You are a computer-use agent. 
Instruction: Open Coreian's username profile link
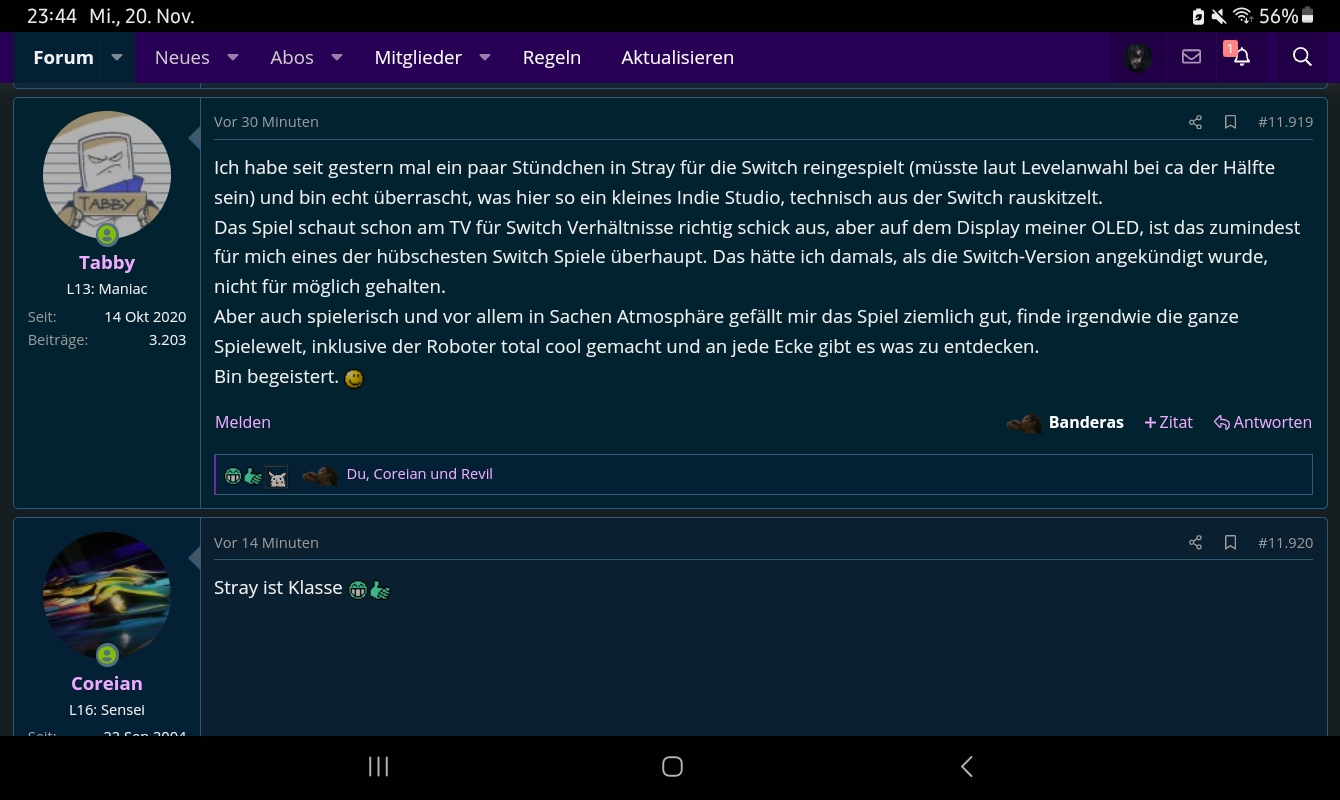pos(107,683)
